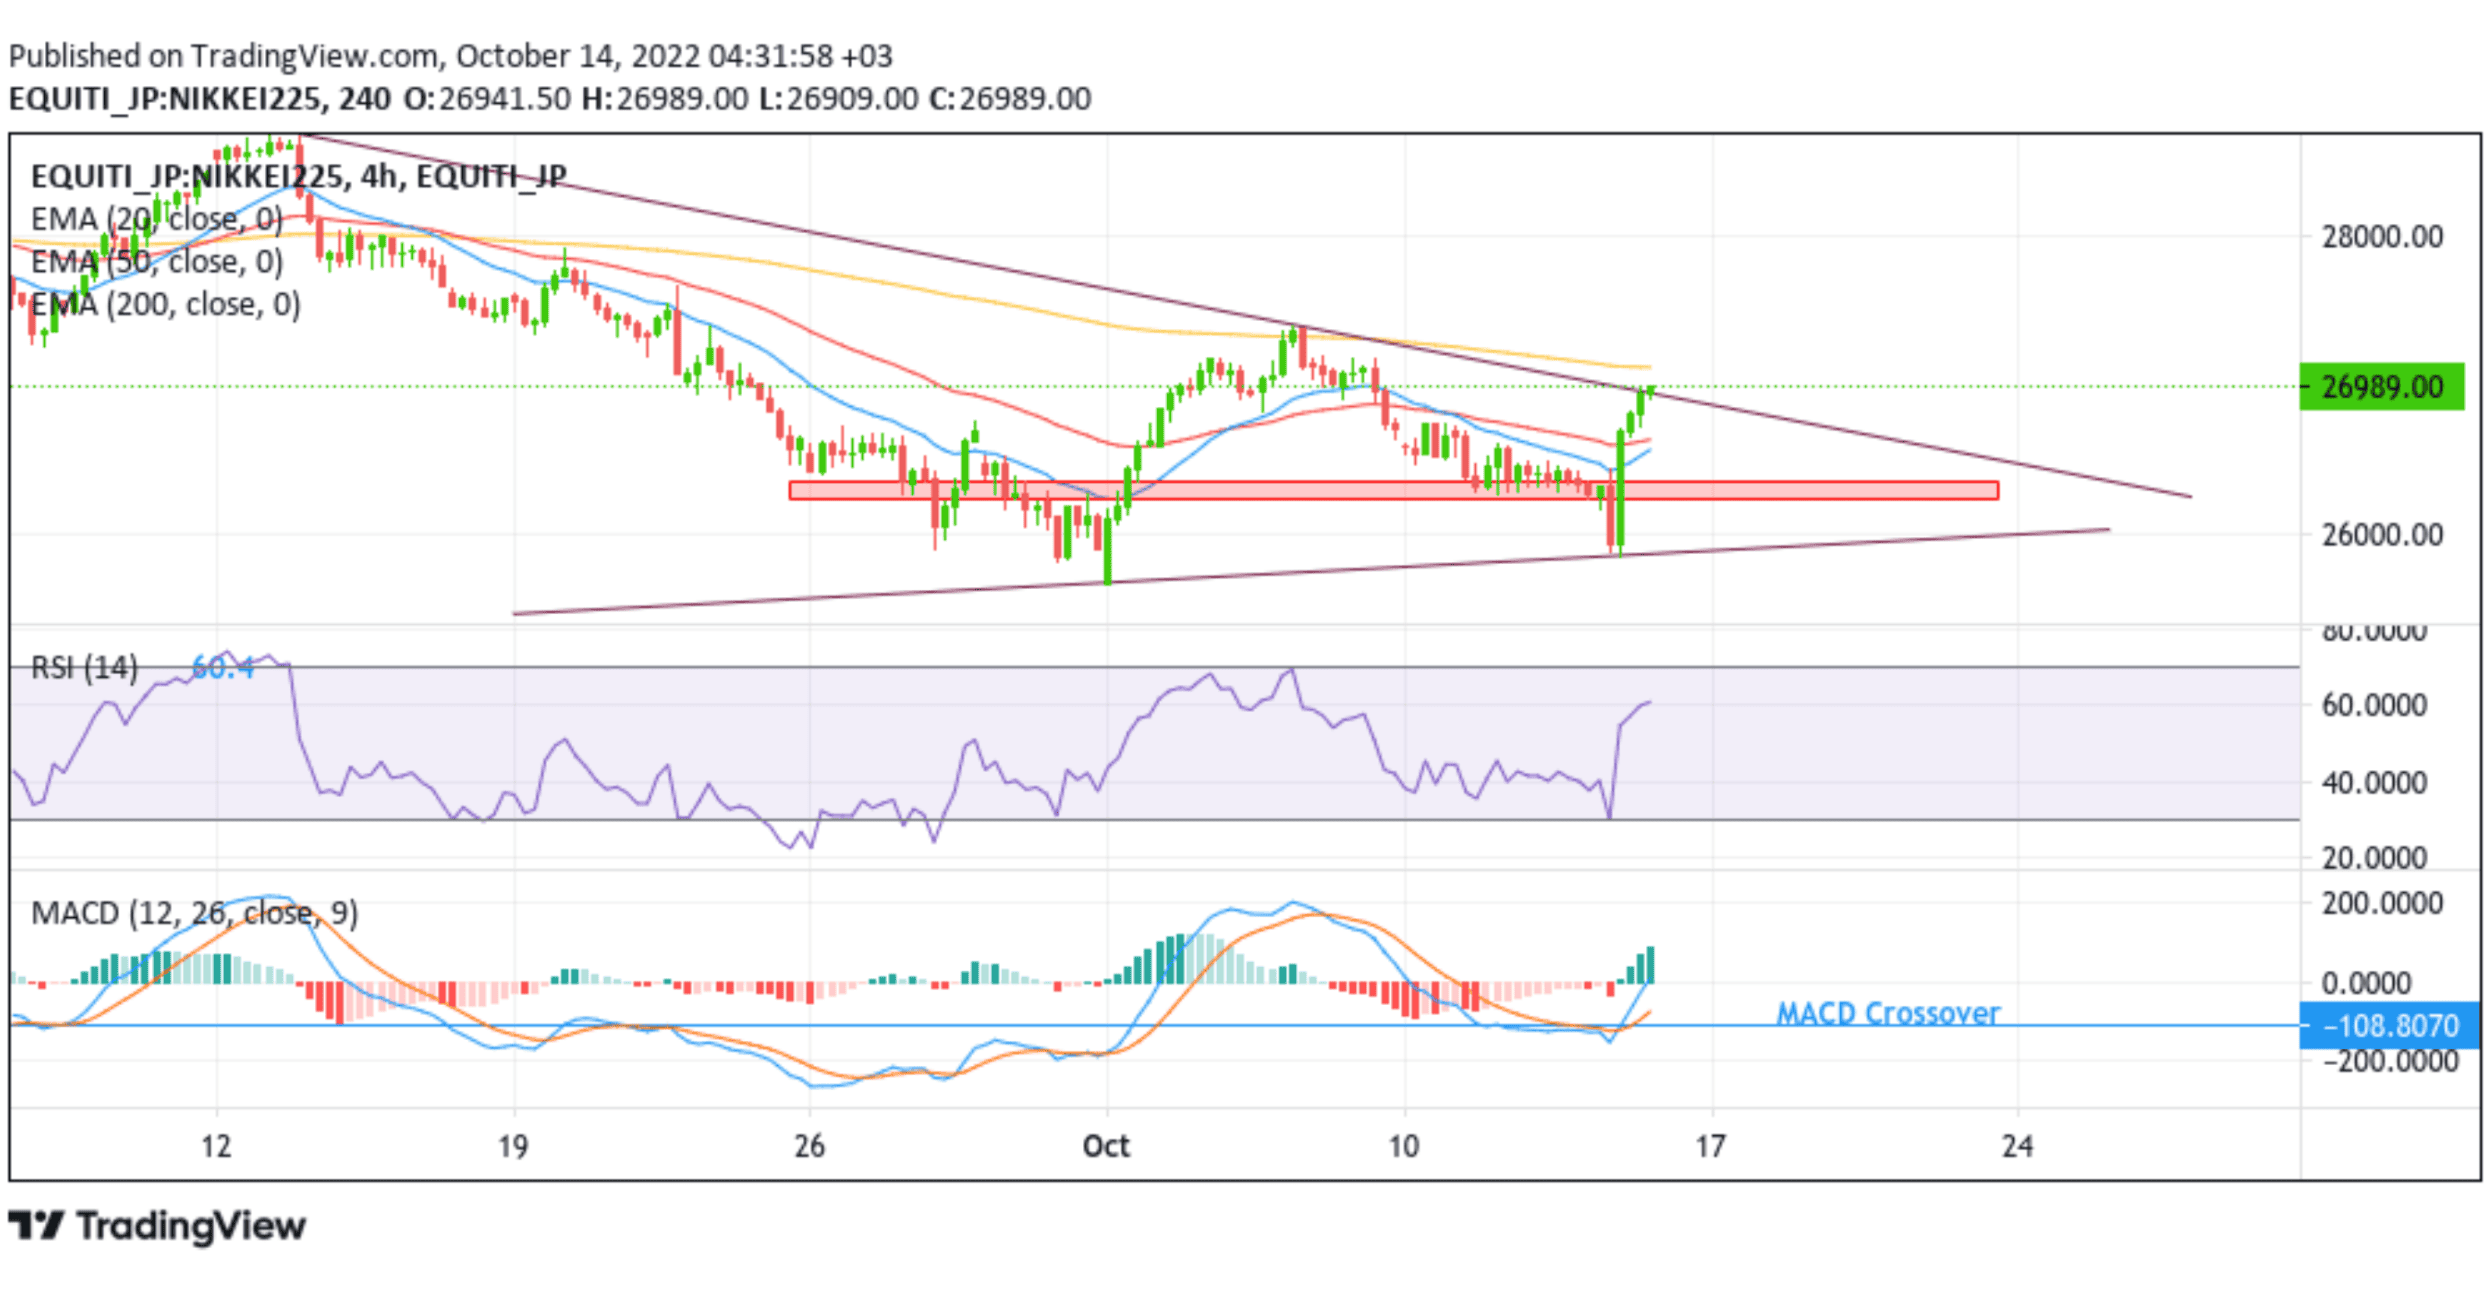Click the 60.0000 RSI axis label
Viewport: 2490px width, 1296px height.
[x=2374, y=705]
